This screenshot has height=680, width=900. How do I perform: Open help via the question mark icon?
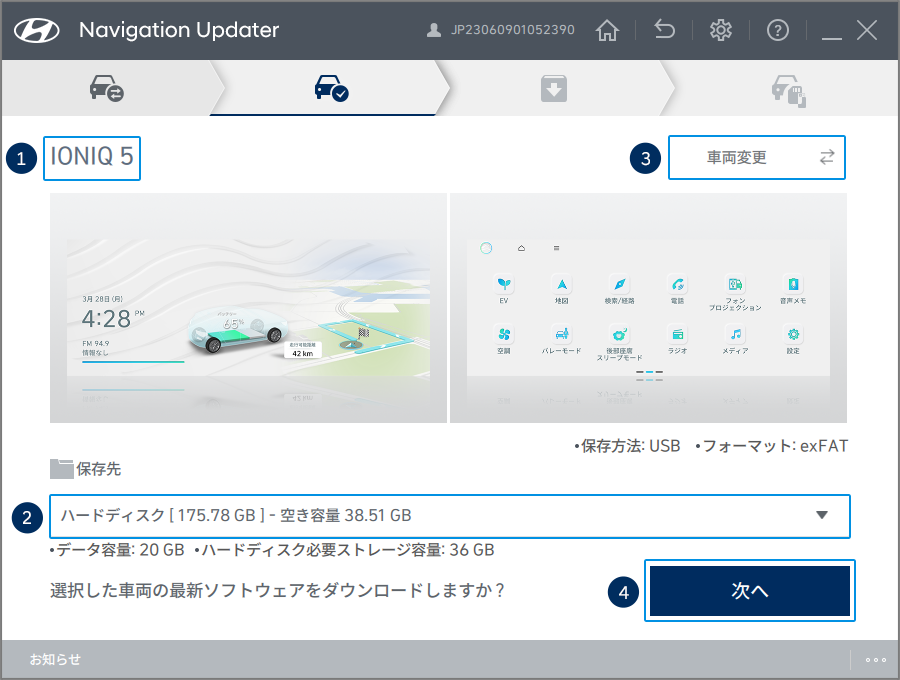(x=778, y=30)
